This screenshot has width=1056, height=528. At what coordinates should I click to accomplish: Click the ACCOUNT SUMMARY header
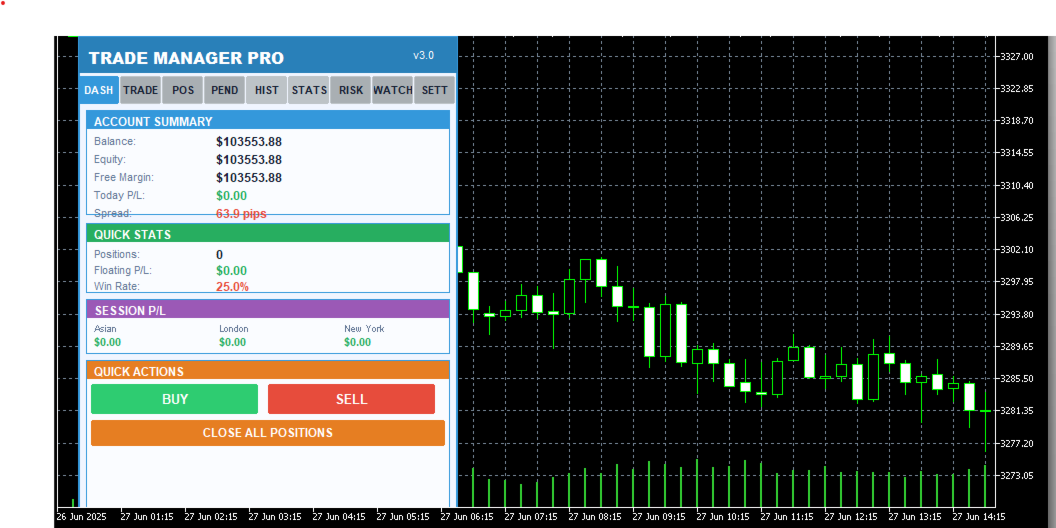click(x=268, y=121)
